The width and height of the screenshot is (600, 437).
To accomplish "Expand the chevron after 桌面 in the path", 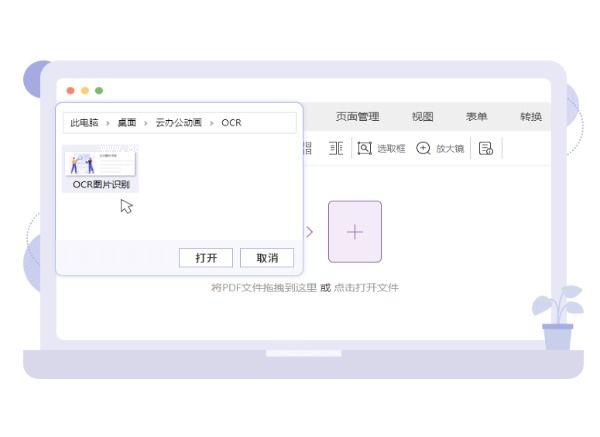I will pyautogui.click(x=146, y=123).
